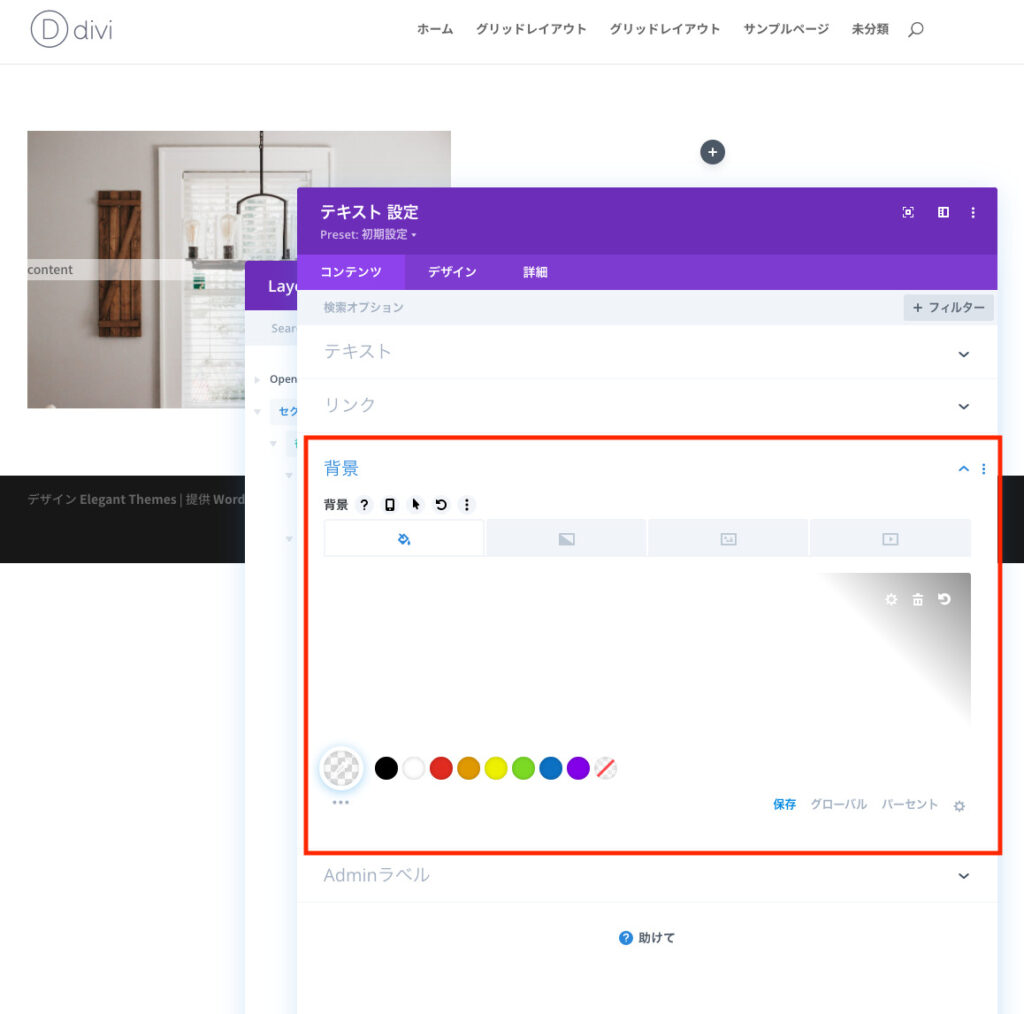Click the + フィルター button
The height and width of the screenshot is (1014, 1024).
click(948, 308)
